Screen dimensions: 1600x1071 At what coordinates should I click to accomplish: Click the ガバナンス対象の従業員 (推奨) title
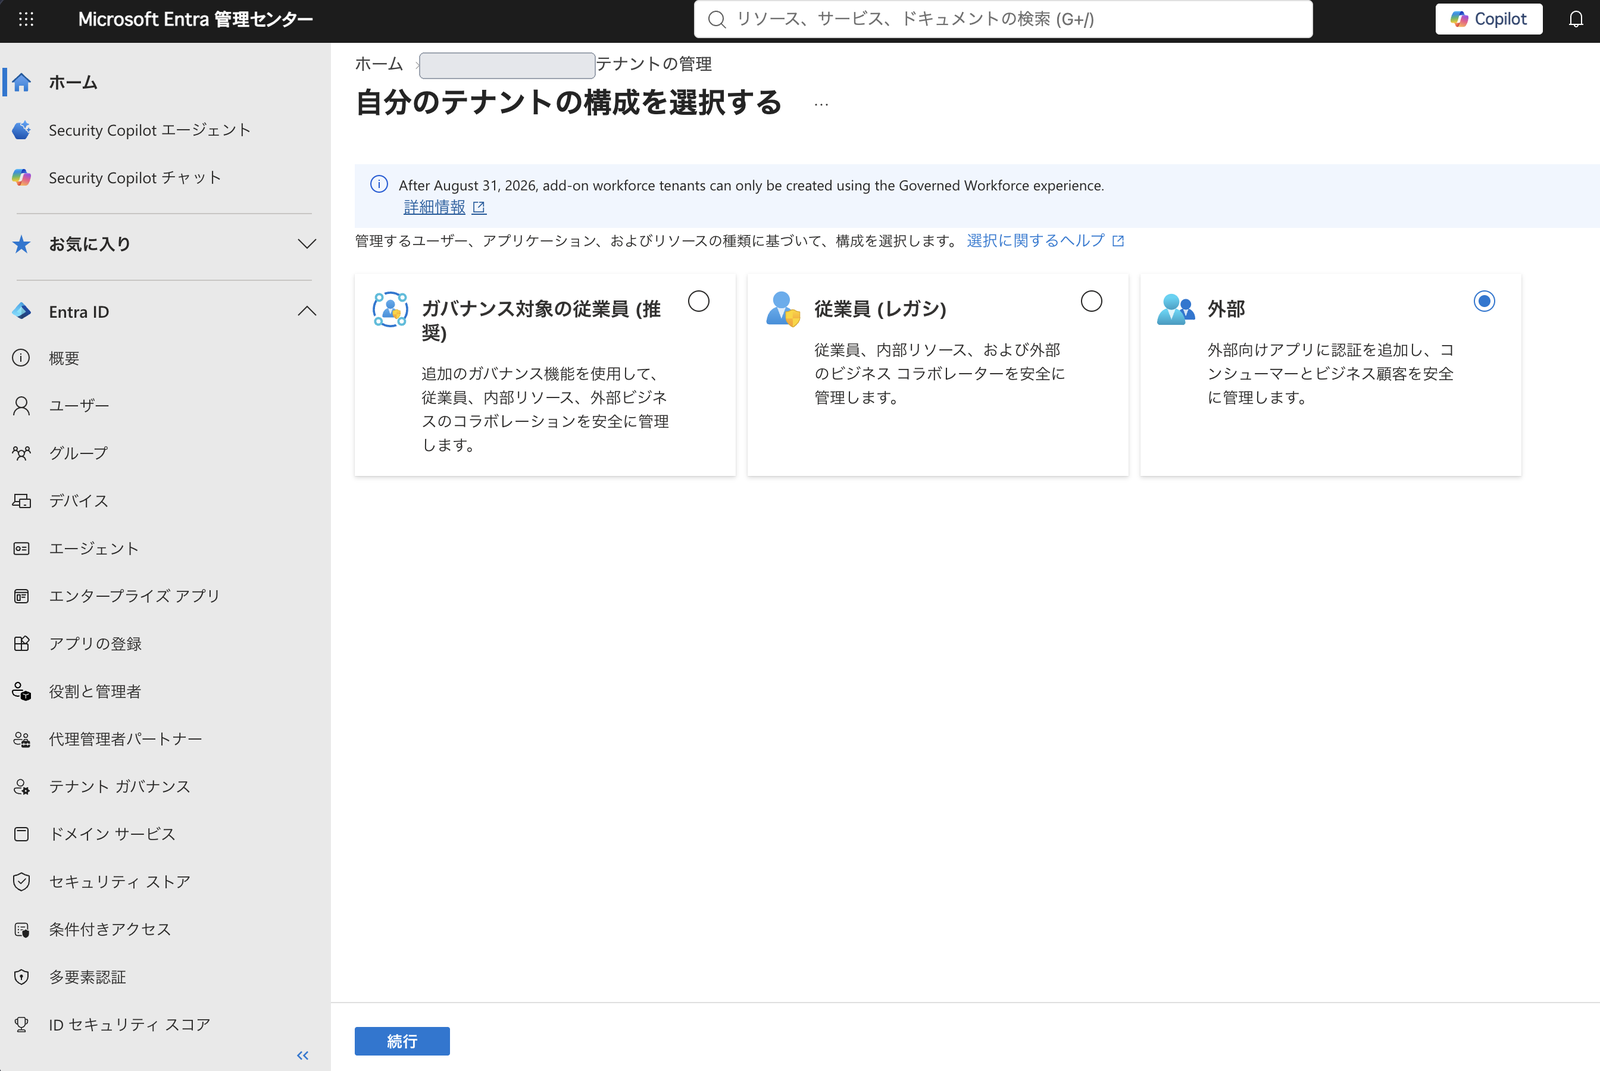pyautogui.click(x=541, y=320)
